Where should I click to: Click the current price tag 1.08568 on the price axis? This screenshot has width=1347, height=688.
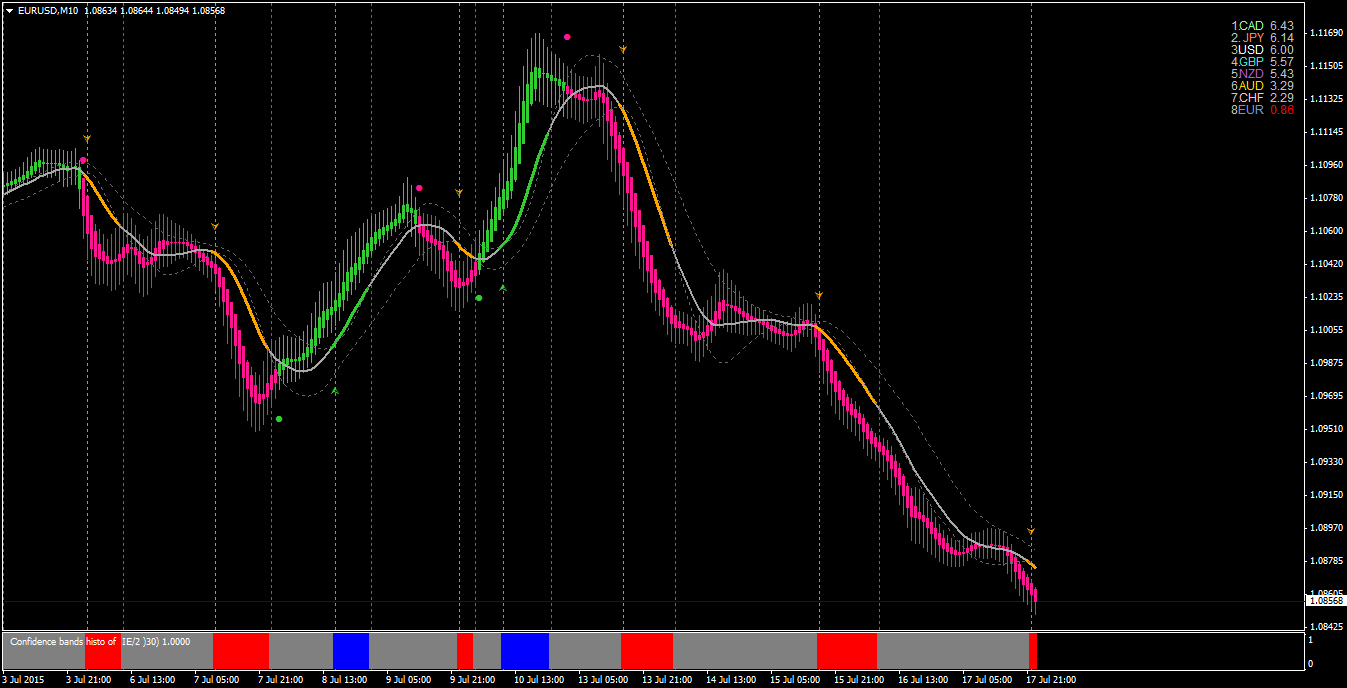click(1326, 600)
